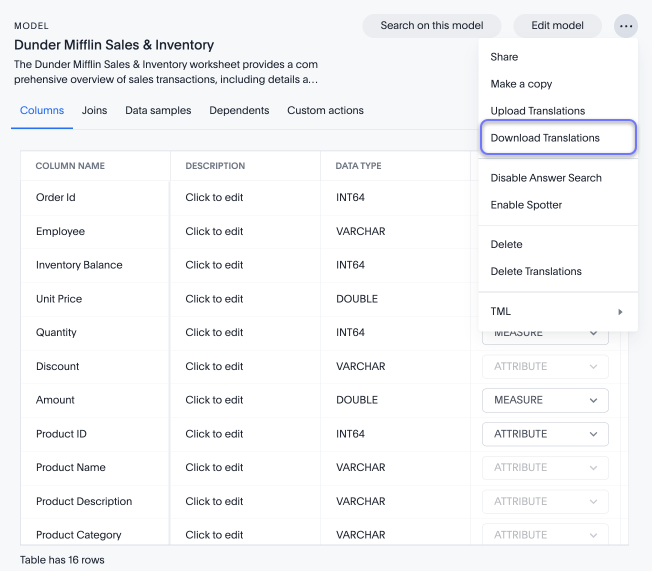Go to the Dependents tab
Image resolution: width=652 pixels, height=571 pixels.
point(239,111)
